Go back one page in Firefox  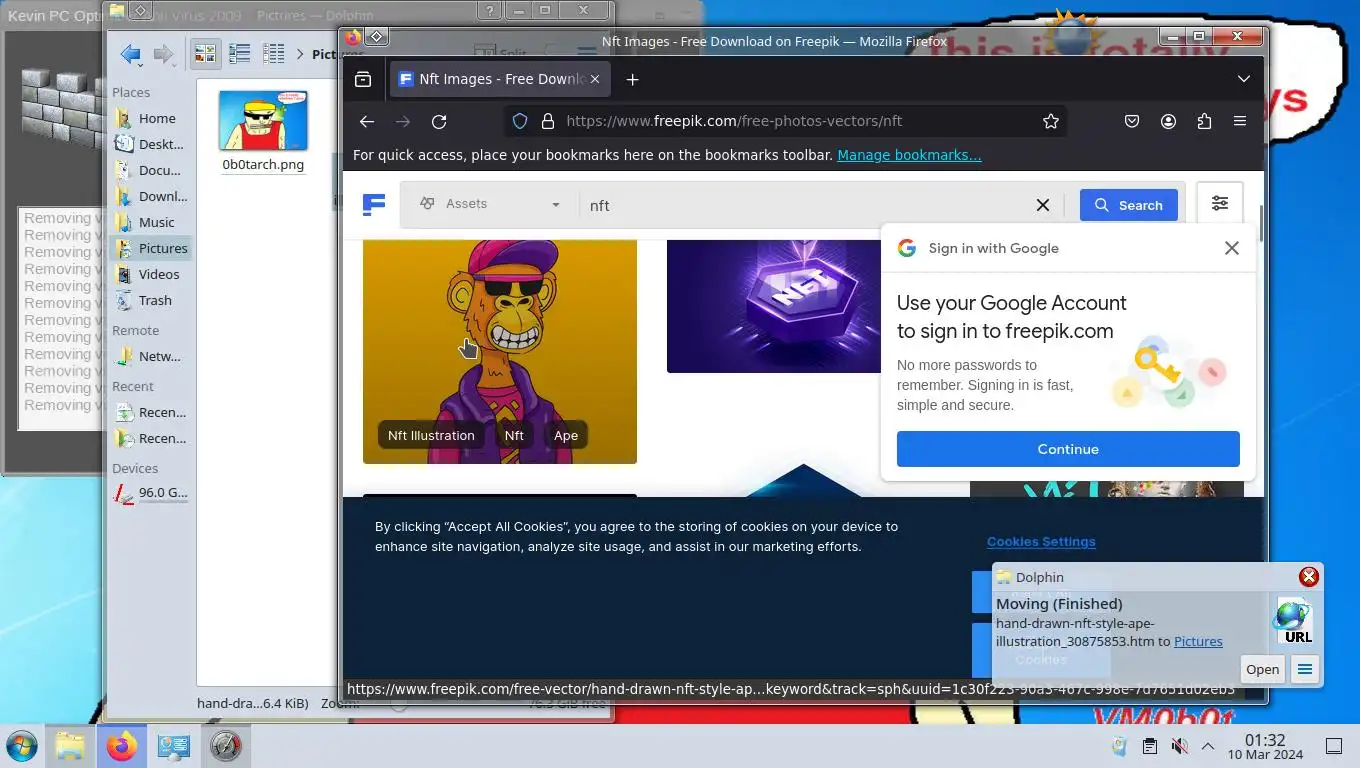(367, 121)
